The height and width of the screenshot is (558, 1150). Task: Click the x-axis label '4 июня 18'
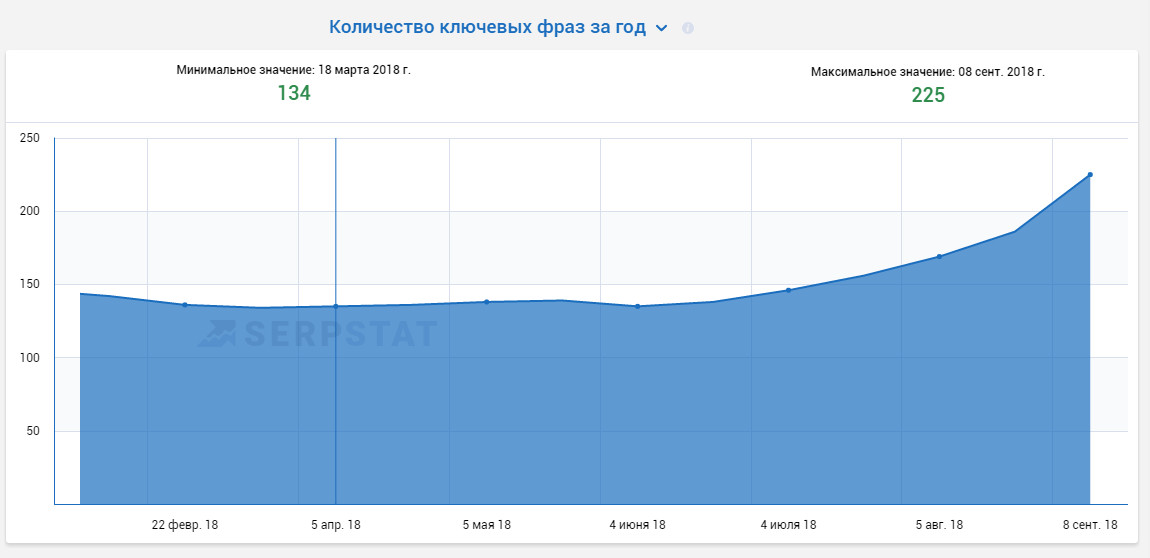[637, 525]
